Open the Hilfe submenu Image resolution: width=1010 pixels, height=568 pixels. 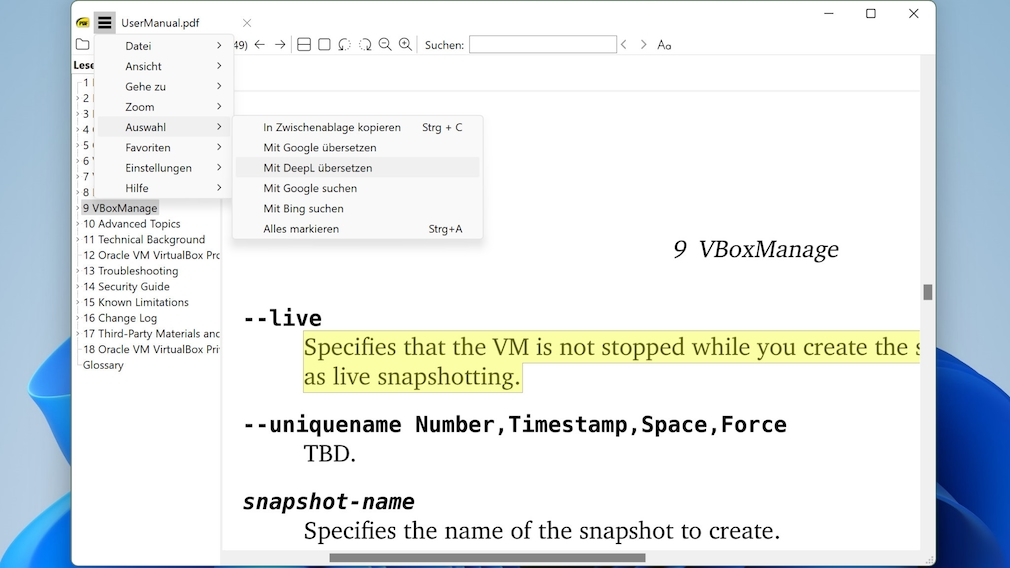pos(164,188)
